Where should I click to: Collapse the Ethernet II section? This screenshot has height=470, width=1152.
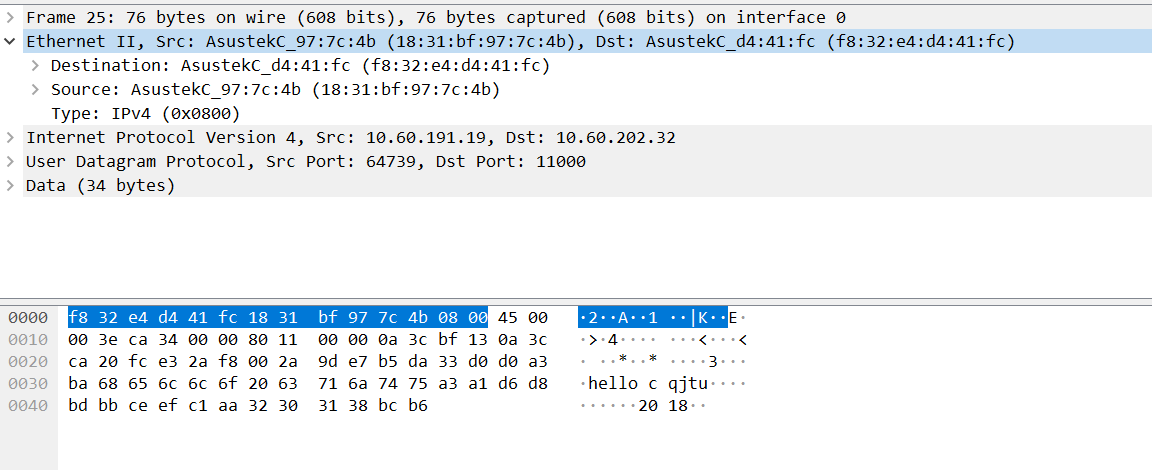point(10,41)
